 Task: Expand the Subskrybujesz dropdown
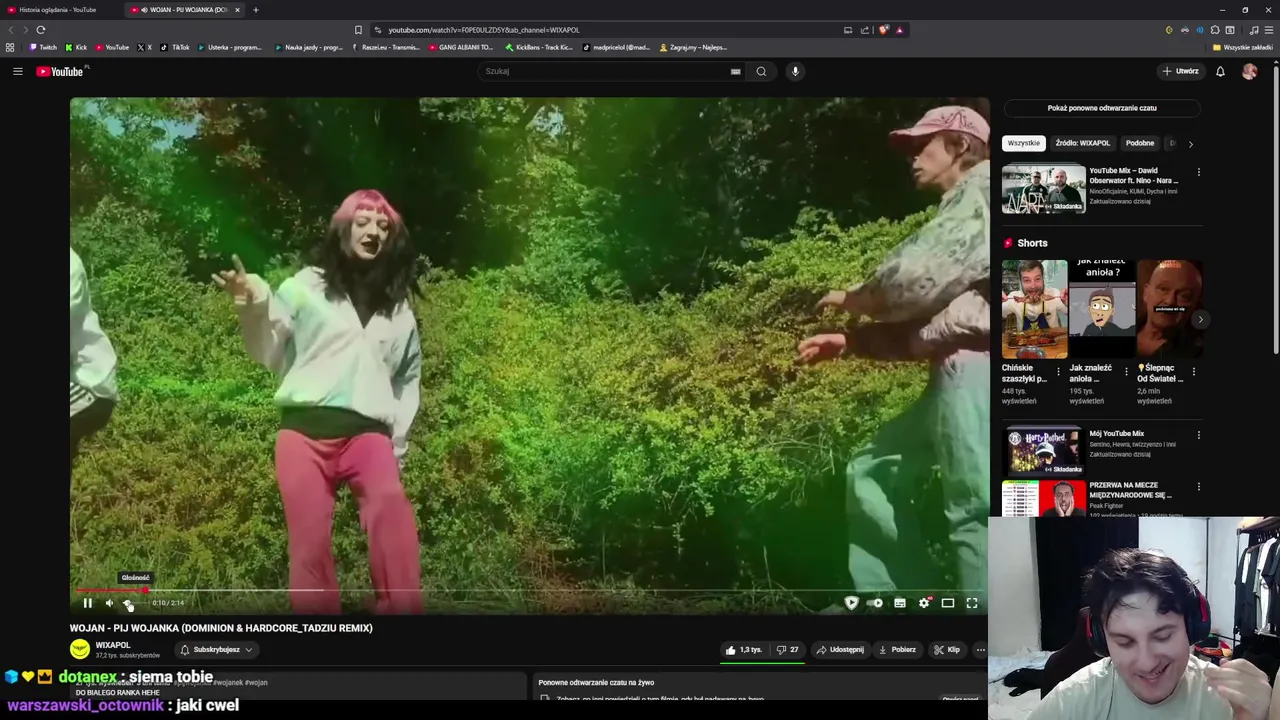click(216, 650)
